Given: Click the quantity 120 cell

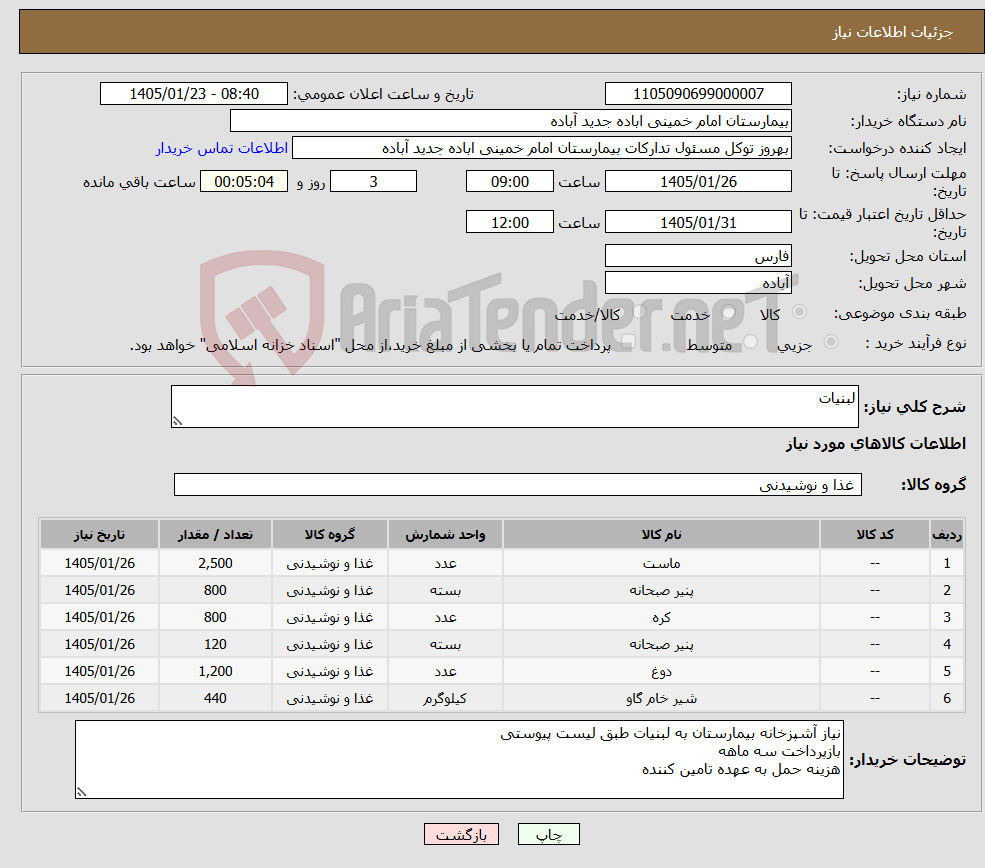Looking at the screenshot, I should click(x=215, y=644).
